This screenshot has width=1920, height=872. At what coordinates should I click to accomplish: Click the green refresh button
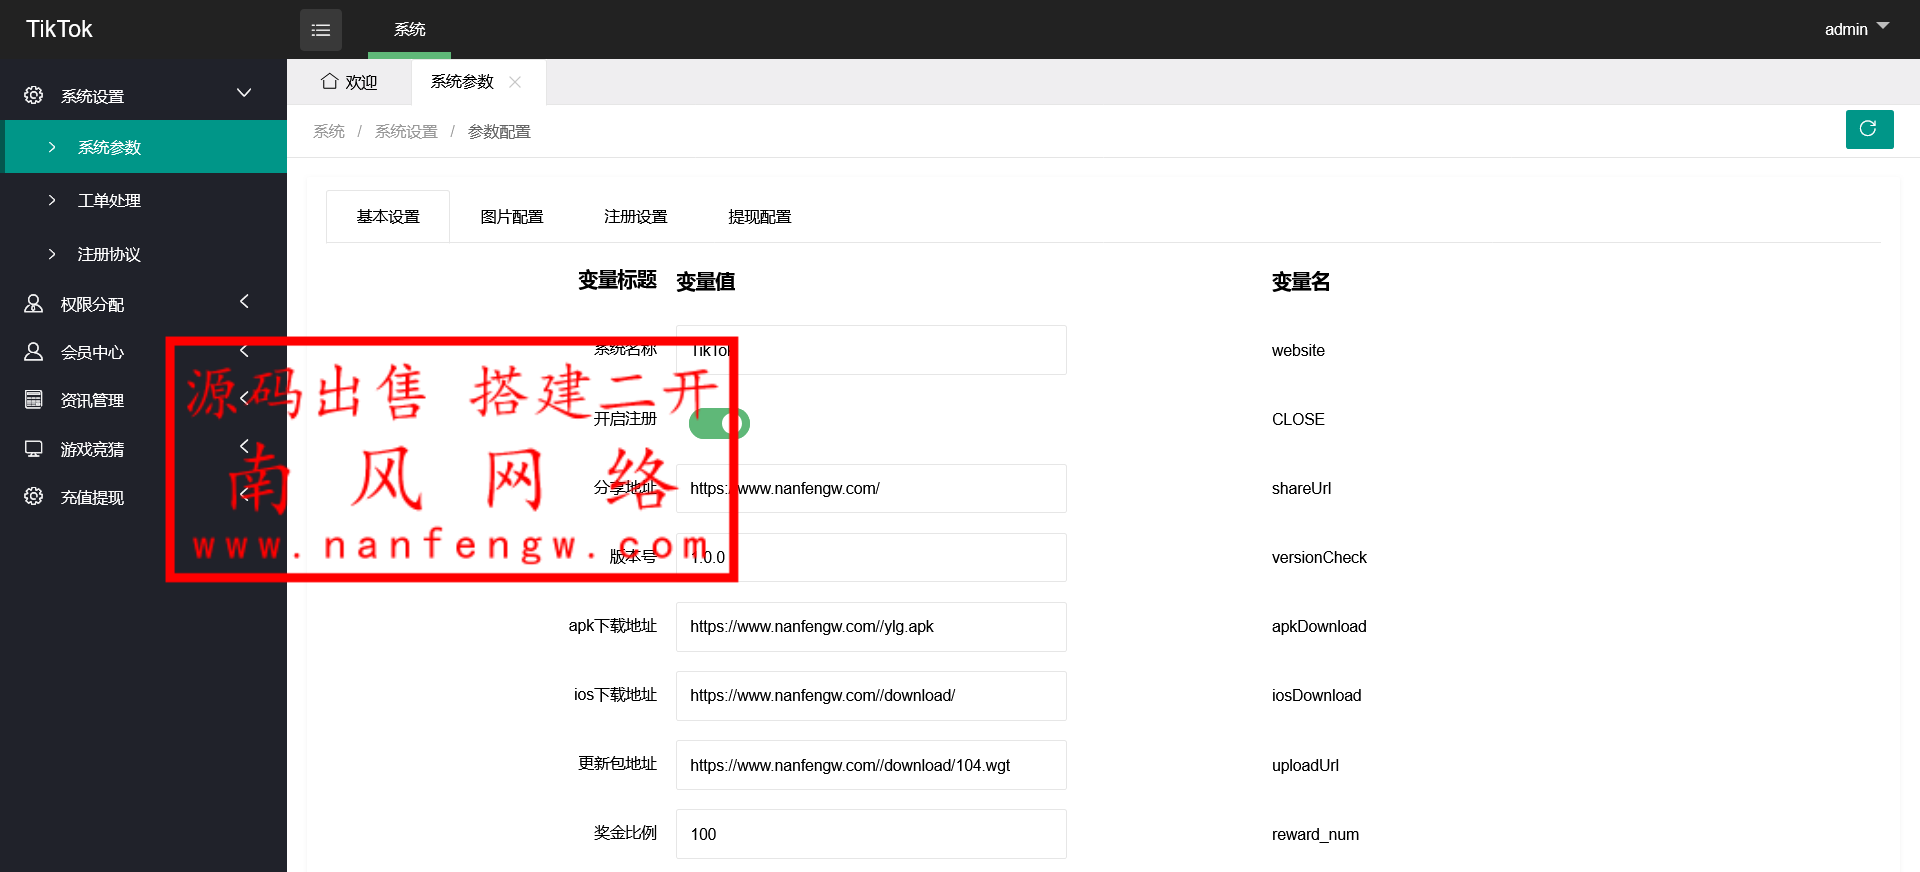[1868, 129]
